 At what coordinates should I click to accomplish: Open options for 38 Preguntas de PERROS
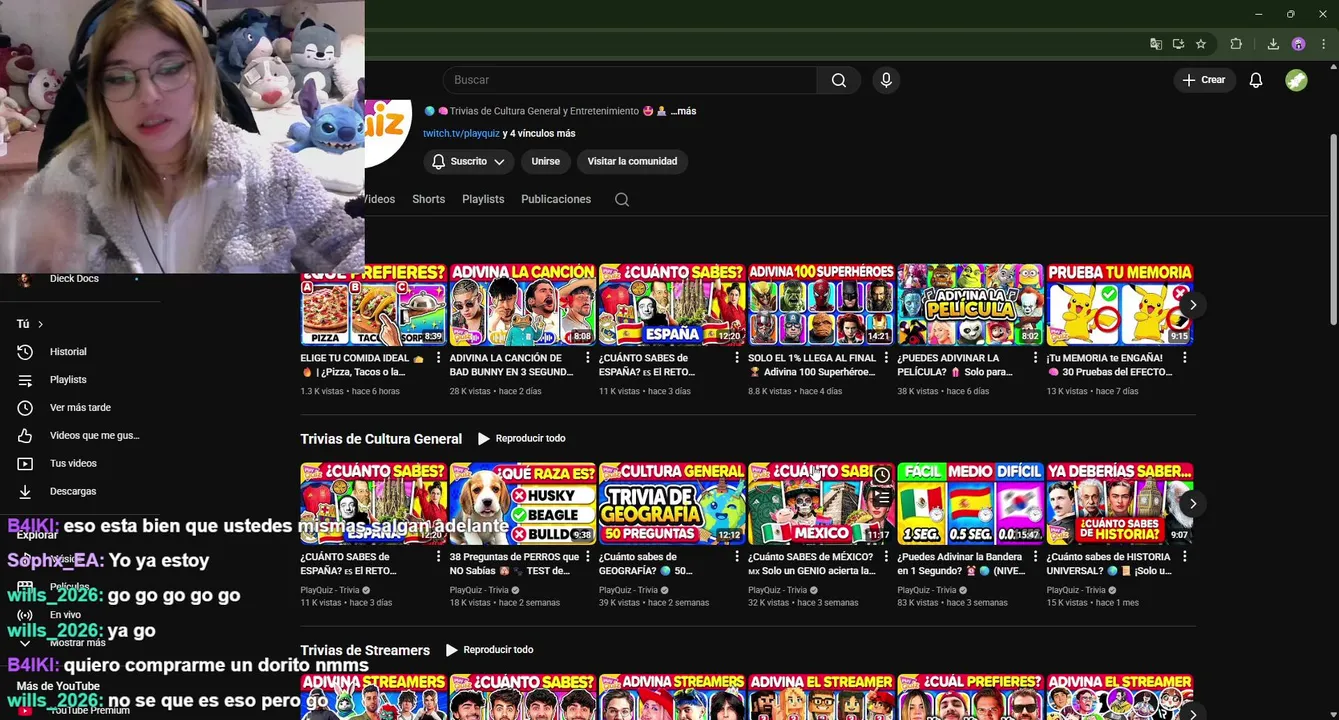click(587, 556)
